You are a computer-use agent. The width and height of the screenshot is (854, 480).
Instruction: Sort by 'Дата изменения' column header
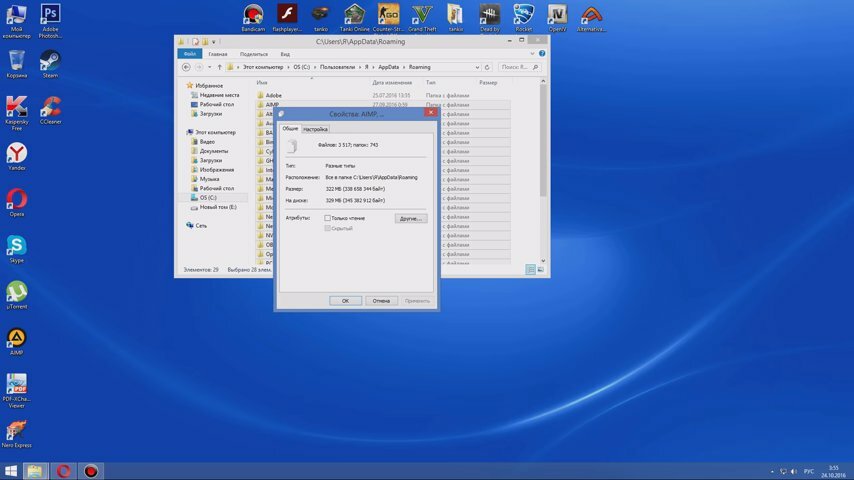pos(392,83)
